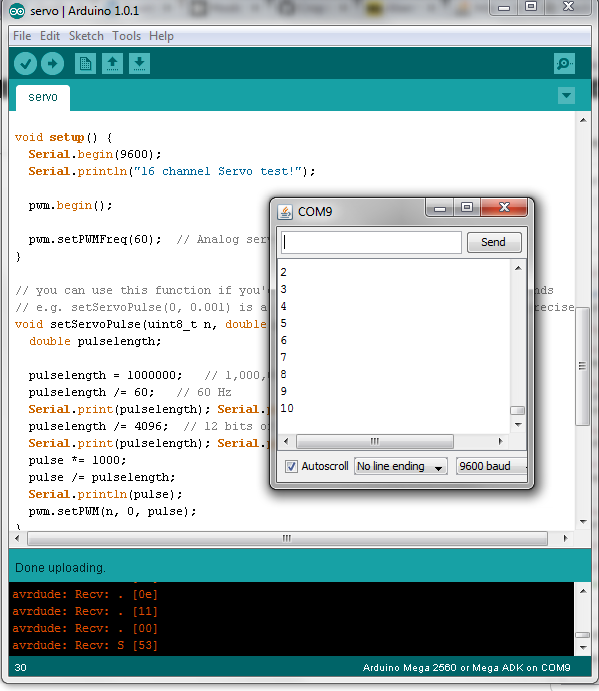Click serial monitor scroll left arrow
This screenshot has height=691, width=599.
[x=286, y=441]
